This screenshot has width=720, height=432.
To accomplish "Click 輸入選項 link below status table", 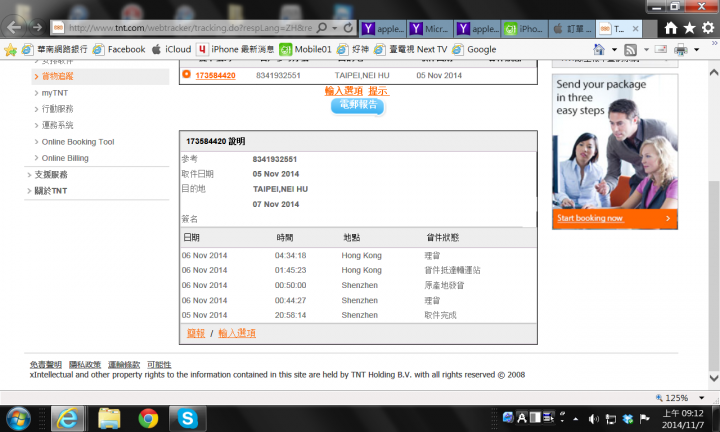I will [x=237, y=333].
